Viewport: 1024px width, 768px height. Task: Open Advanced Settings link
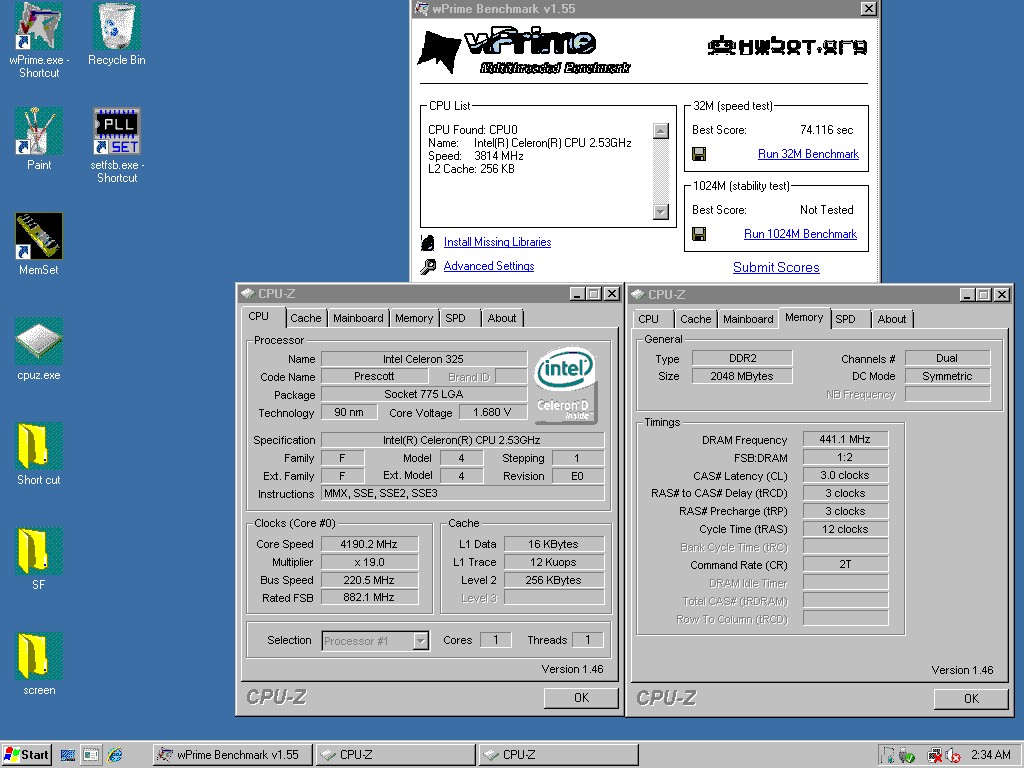pos(489,266)
